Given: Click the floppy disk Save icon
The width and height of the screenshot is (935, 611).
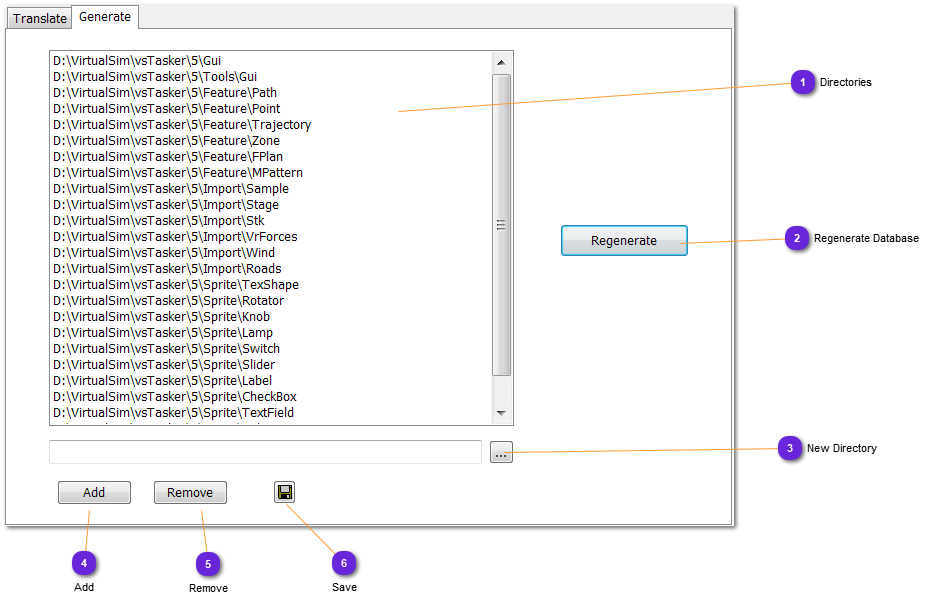Looking at the screenshot, I should click(284, 492).
